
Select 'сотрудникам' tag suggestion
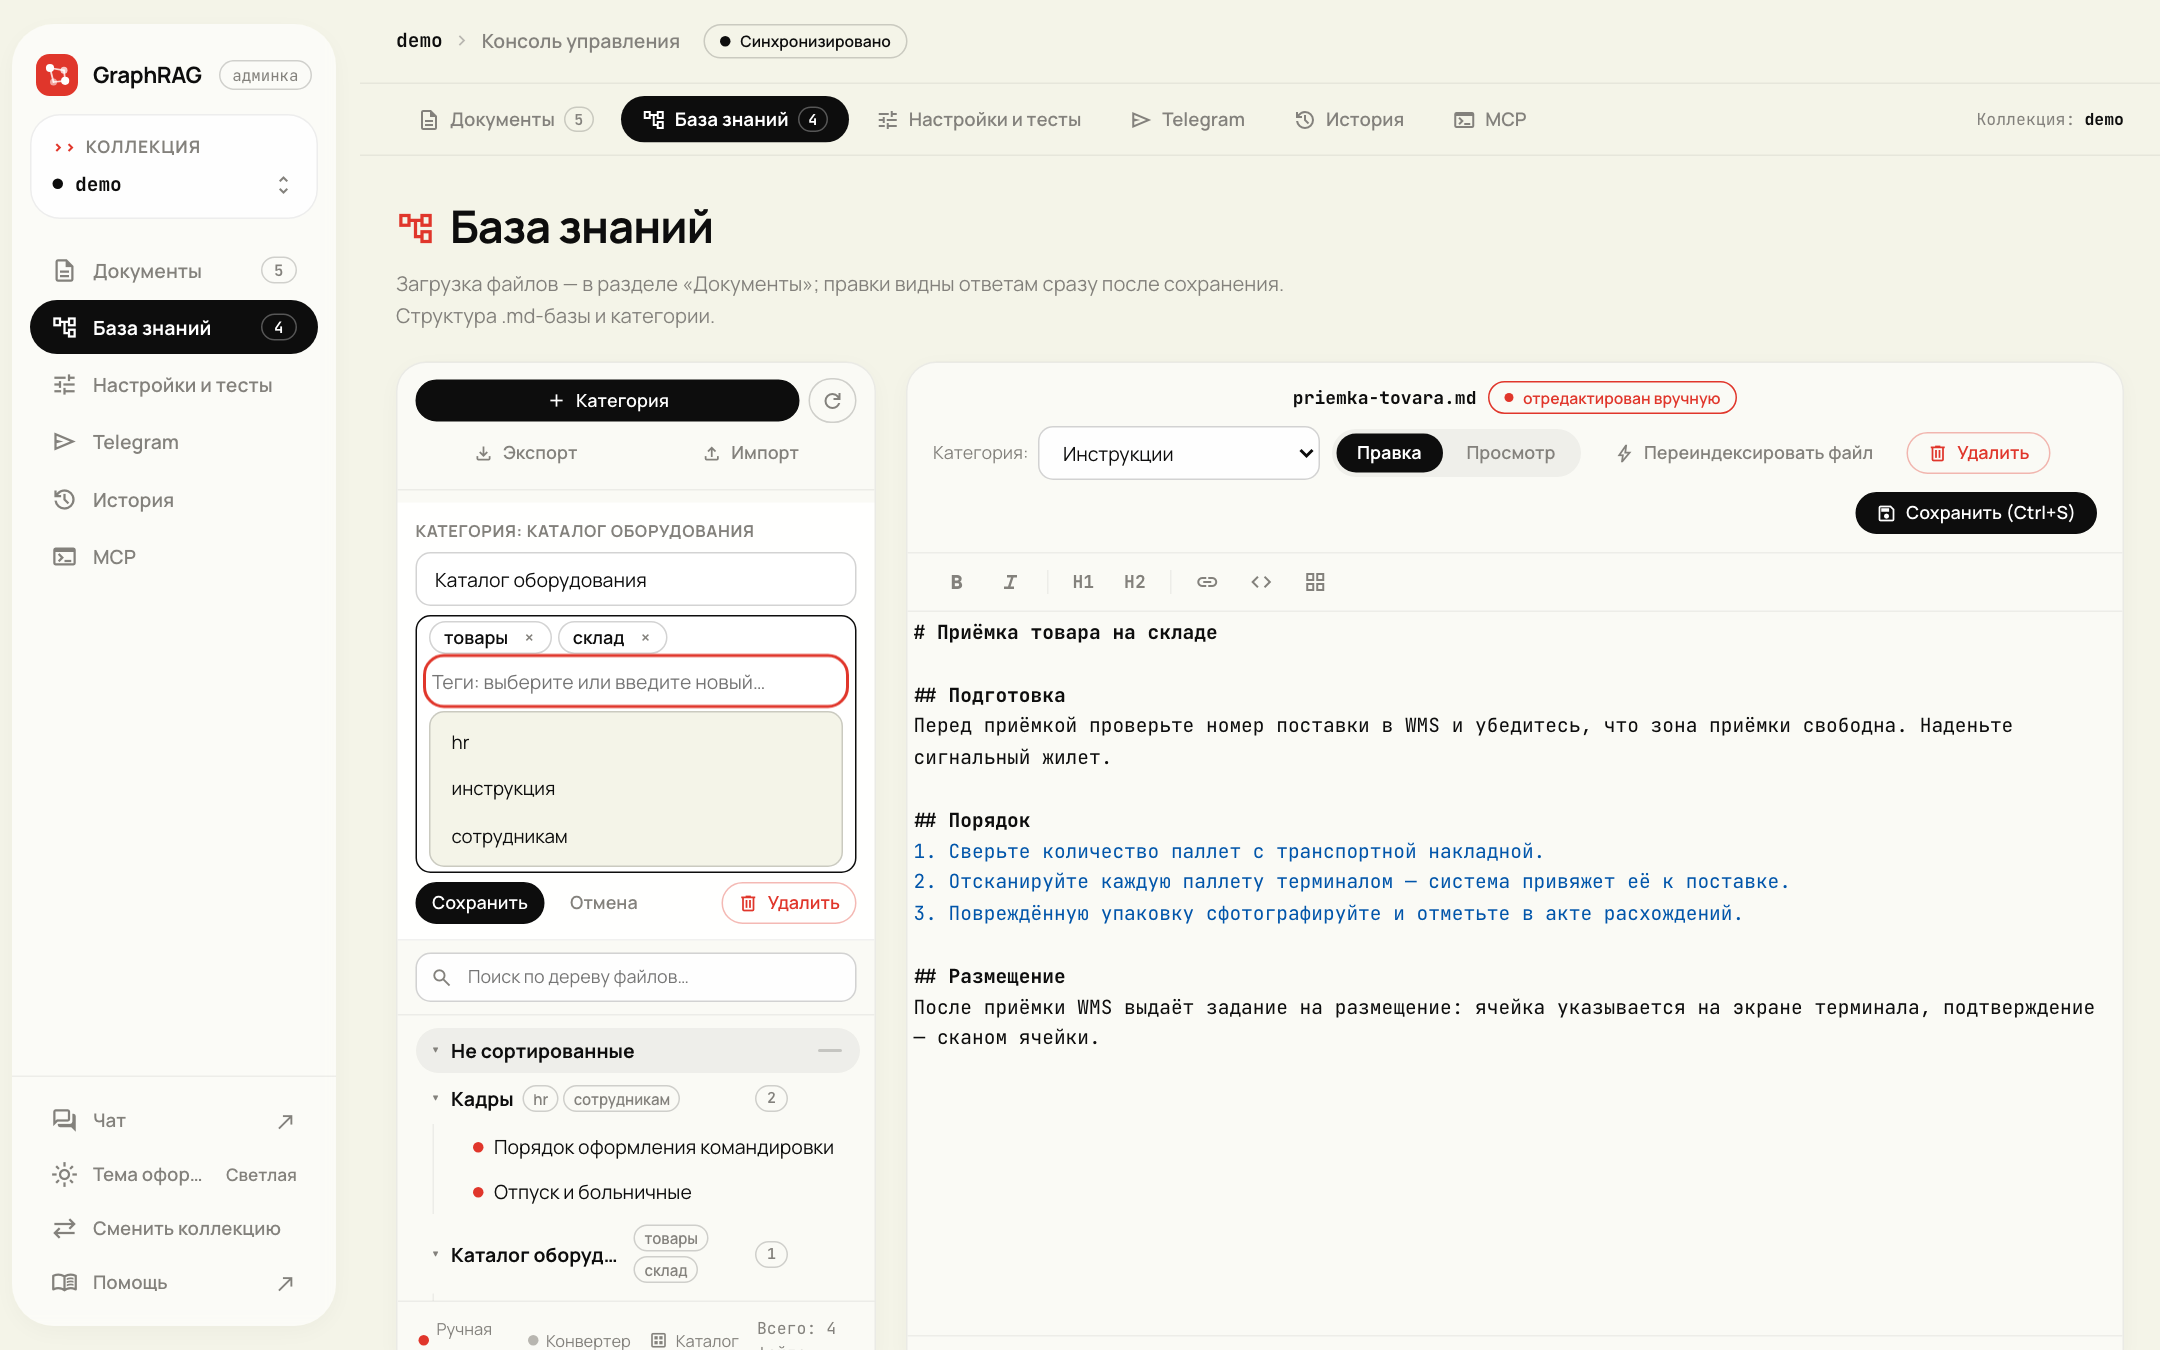(x=636, y=837)
